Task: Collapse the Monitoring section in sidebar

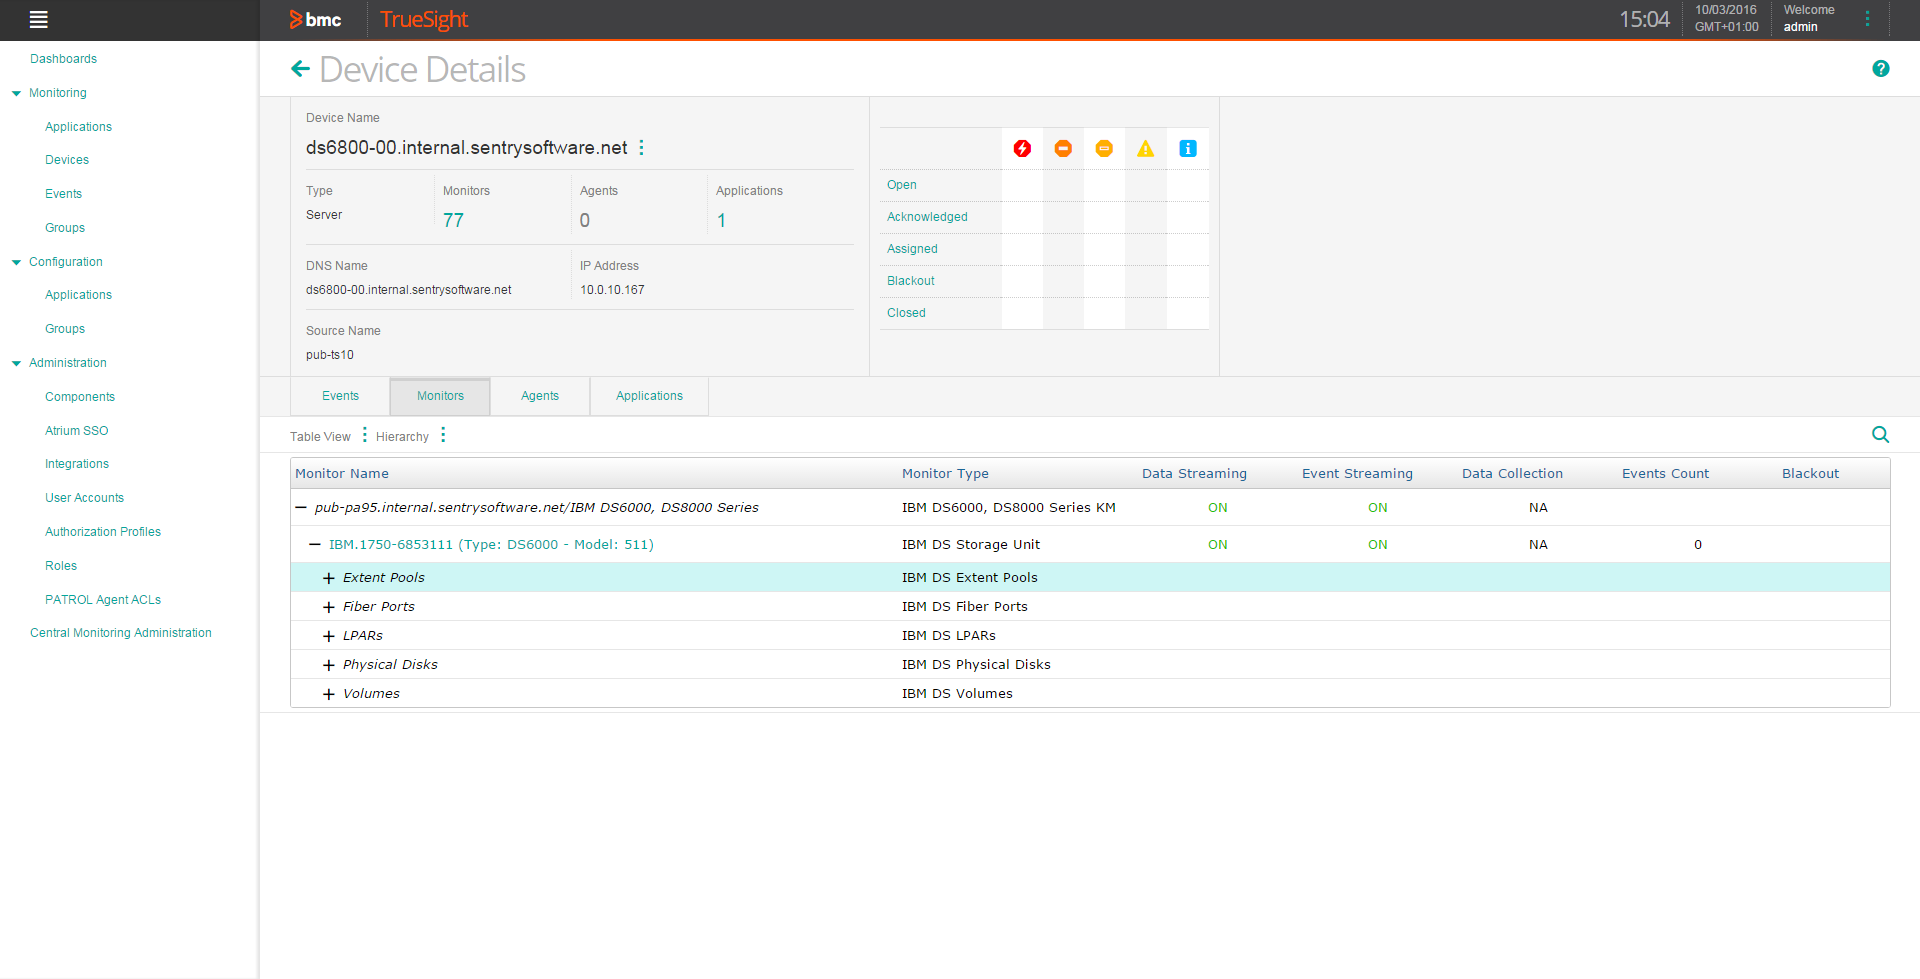Action: tap(16, 94)
